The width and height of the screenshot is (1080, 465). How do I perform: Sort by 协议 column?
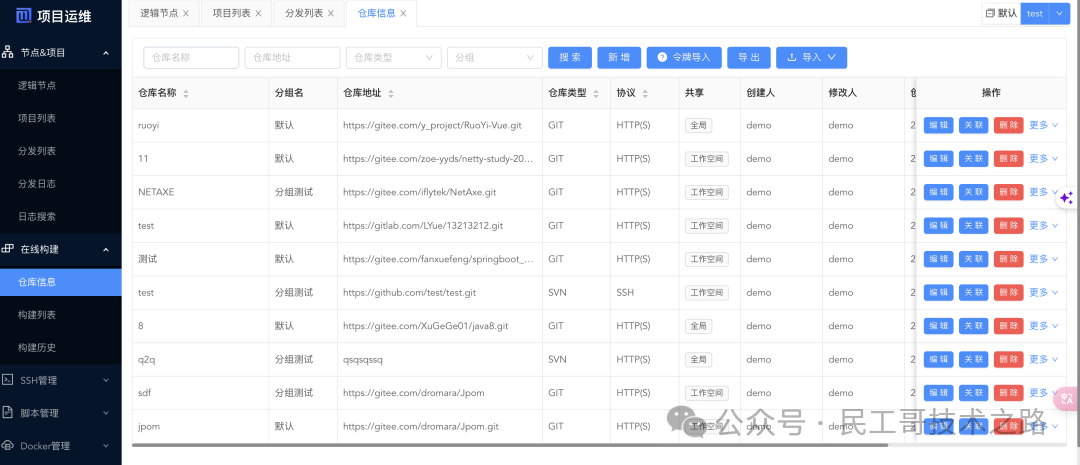pyautogui.click(x=645, y=94)
